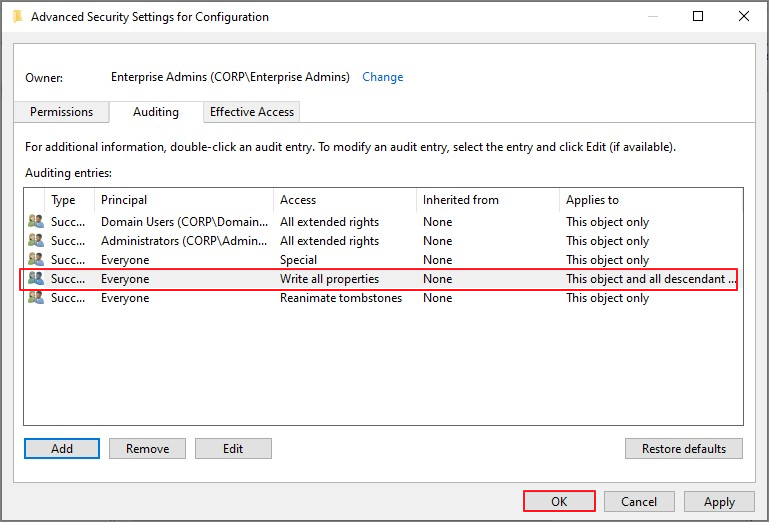Image resolution: width=769 pixels, height=522 pixels.
Task: Click the group icon of the Everyone Special entry
Action: (x=36, y=260)
